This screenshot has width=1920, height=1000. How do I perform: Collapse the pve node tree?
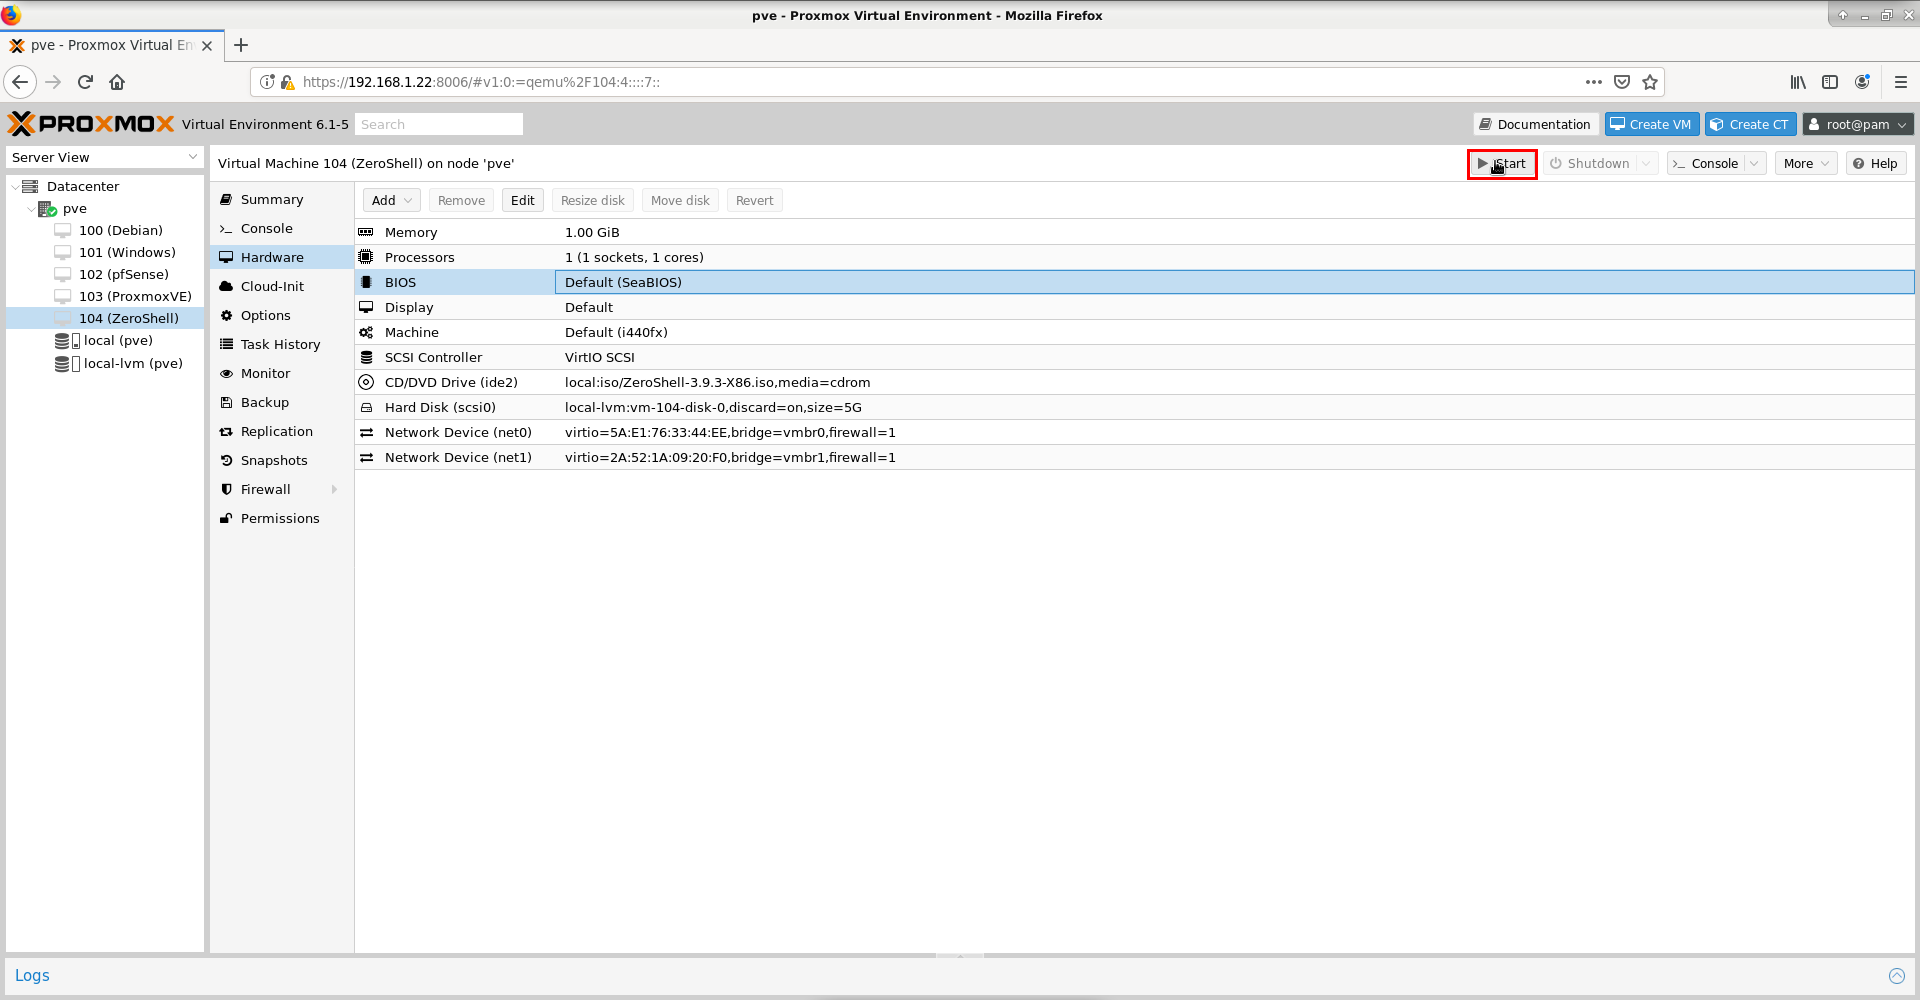click(x=31, y=209)
